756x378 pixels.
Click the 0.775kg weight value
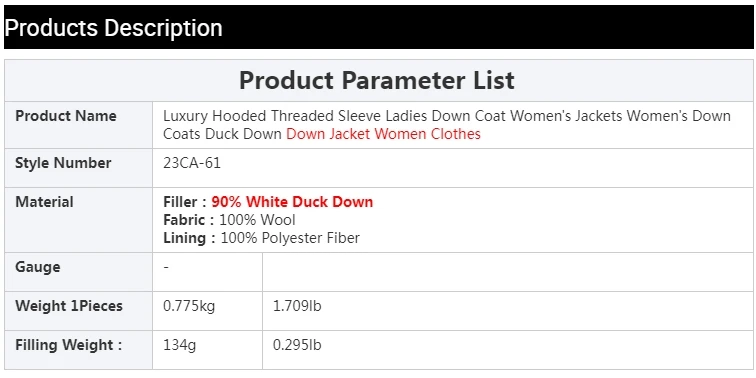(x=189, y=306)
